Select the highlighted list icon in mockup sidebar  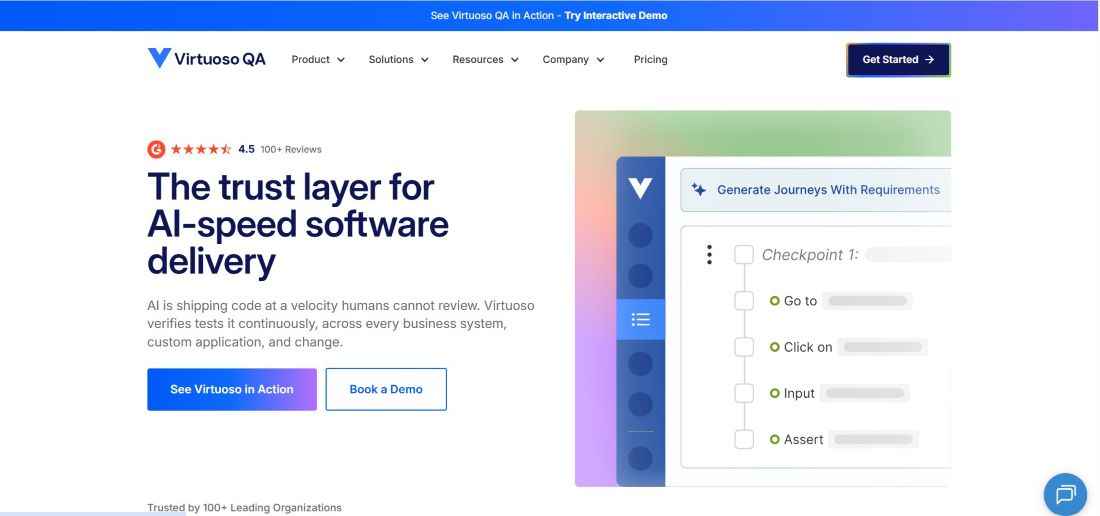(x=640, y=320)
